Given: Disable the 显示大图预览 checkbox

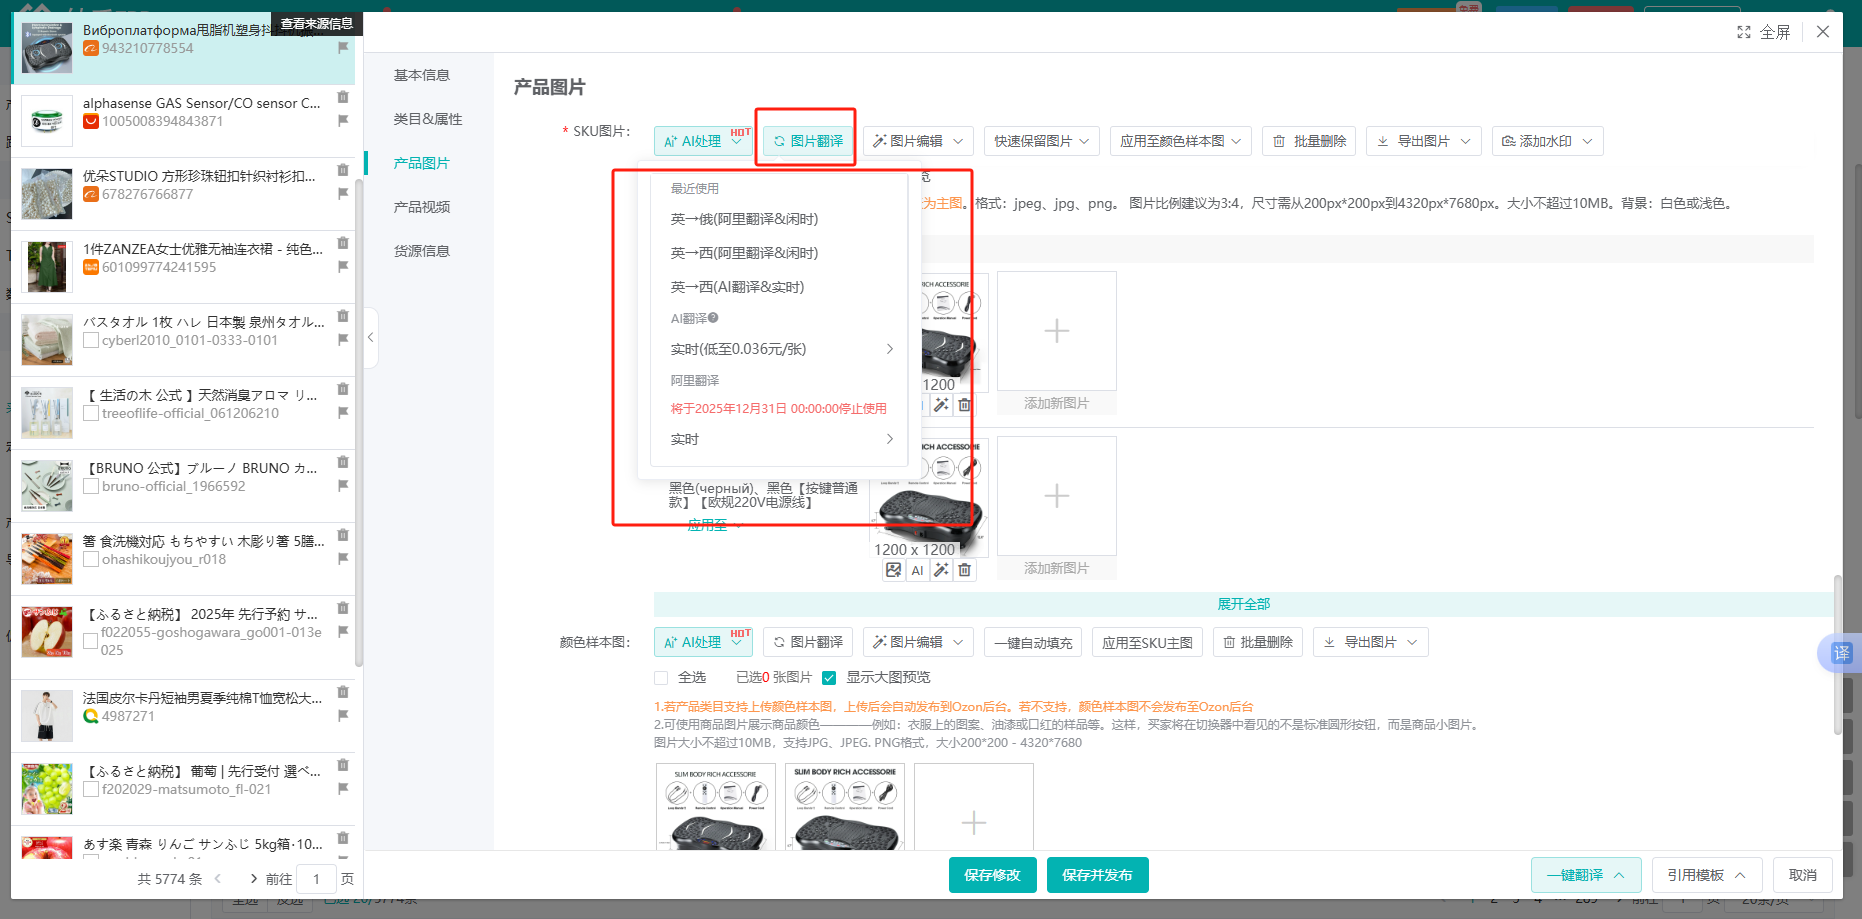Looking at the screenshot, I should (829, 677).
